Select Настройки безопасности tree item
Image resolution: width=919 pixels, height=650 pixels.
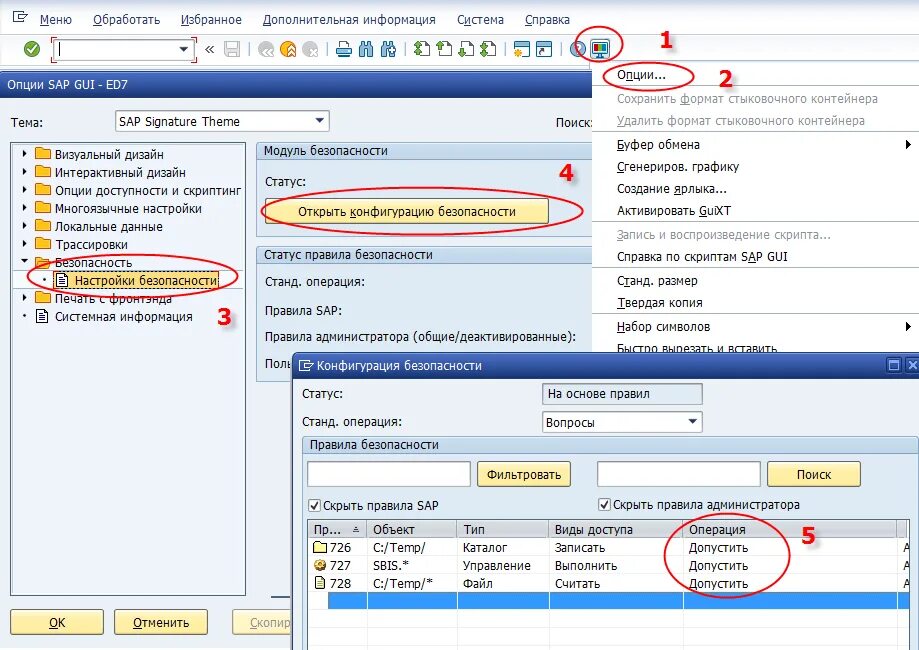[145, 281]
